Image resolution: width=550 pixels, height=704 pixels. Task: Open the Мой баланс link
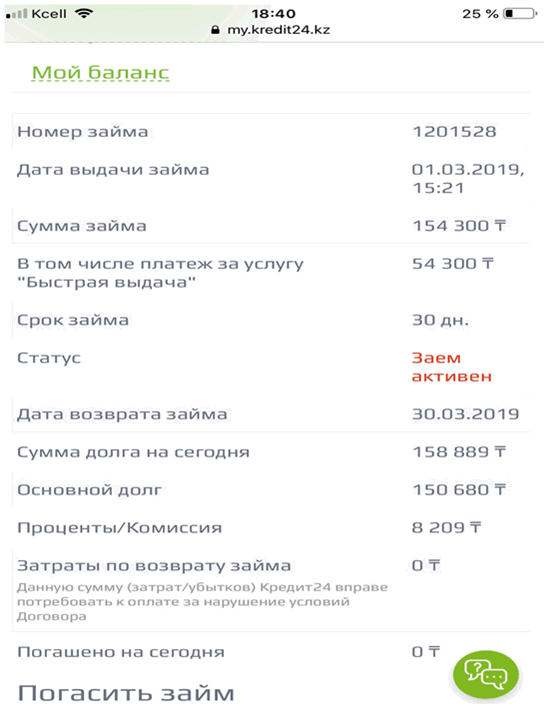click(101, 73)
